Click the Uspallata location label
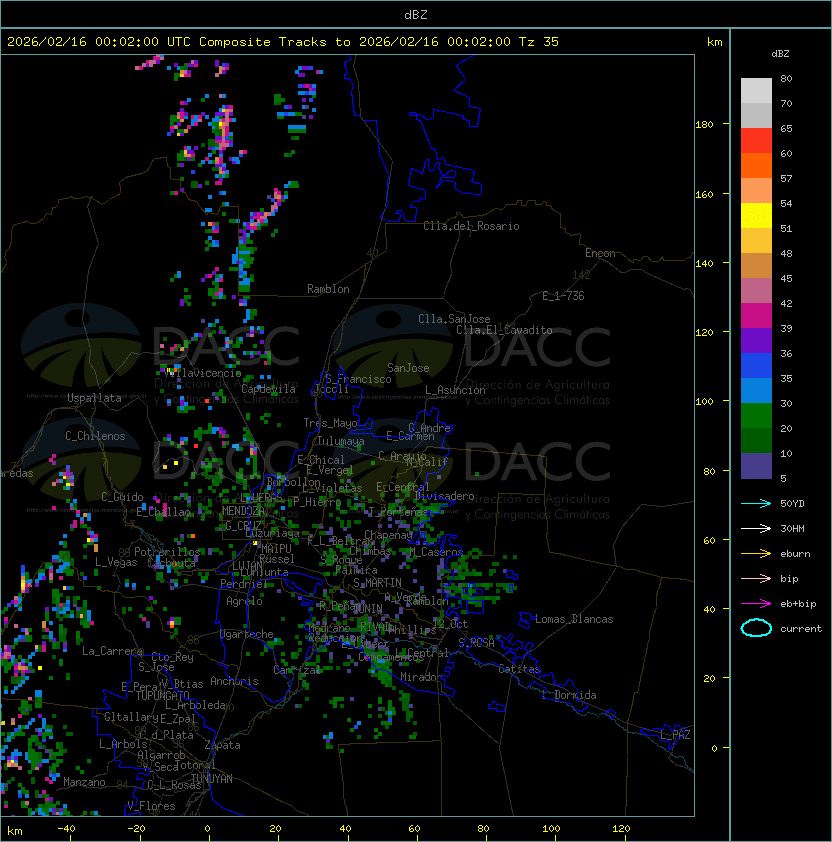 pyautogui.click(x=94, y=398)
